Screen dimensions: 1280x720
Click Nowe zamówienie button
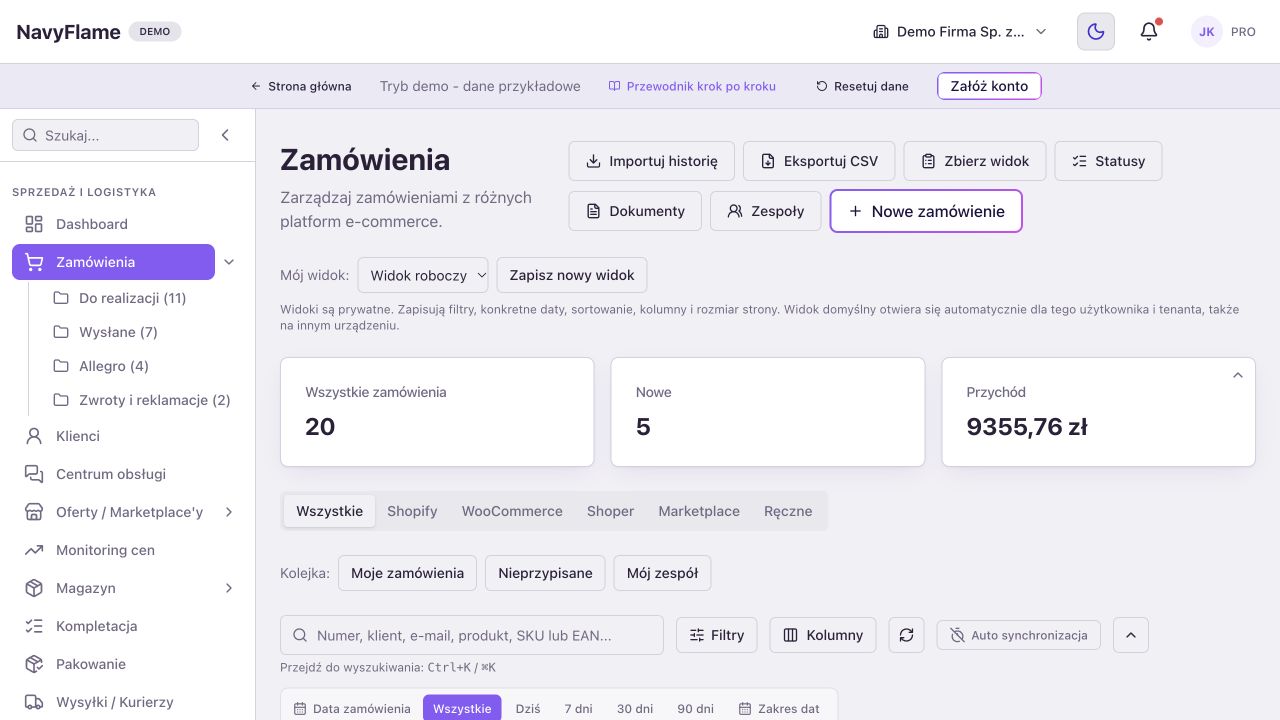pos(926,211)
